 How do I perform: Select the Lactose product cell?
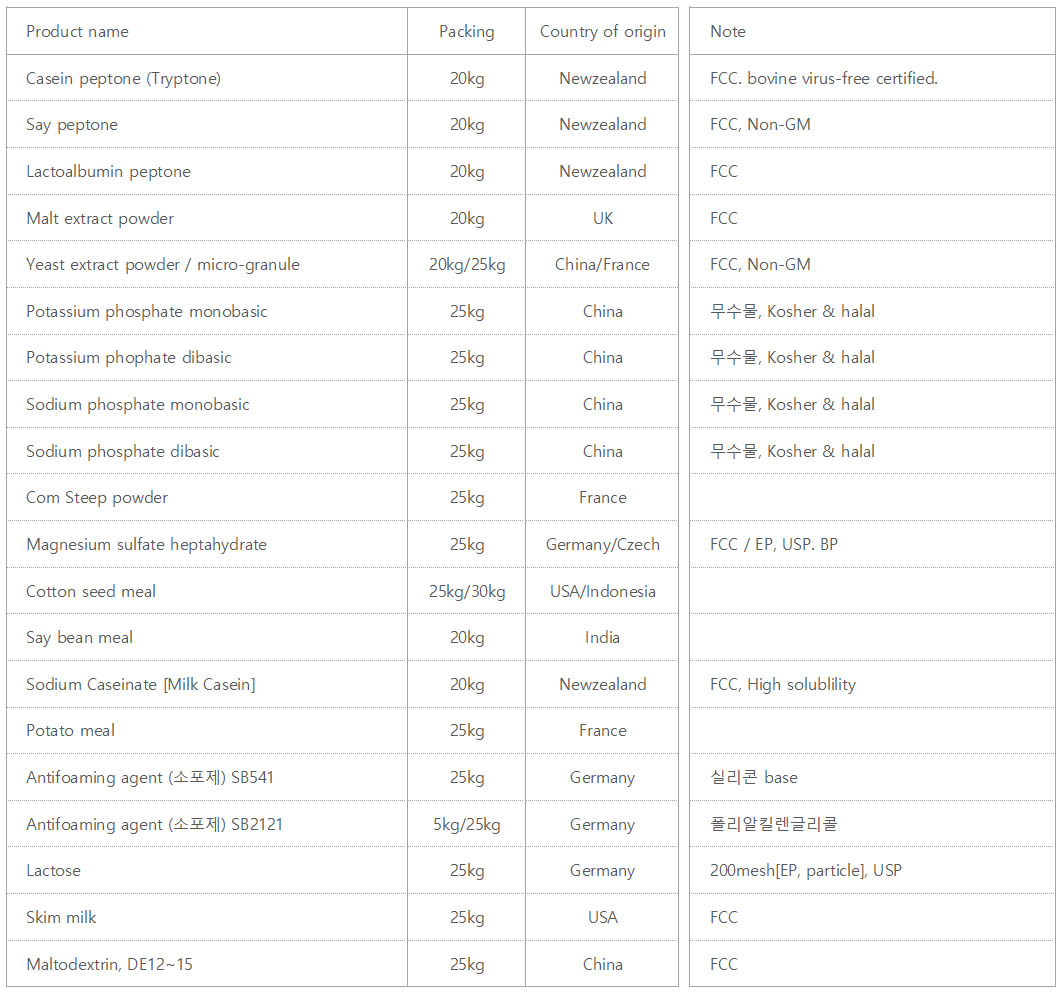(x=54, y=871)
